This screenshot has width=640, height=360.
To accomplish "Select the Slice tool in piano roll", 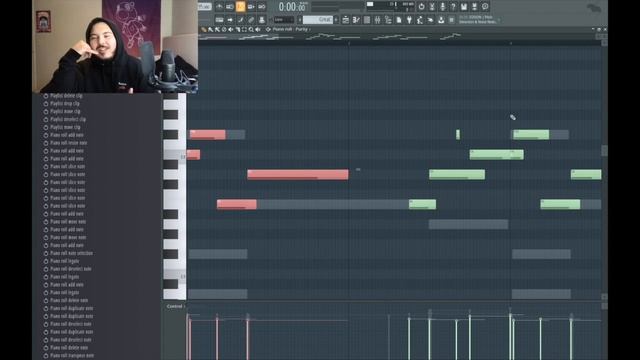I will click(238, 29).
